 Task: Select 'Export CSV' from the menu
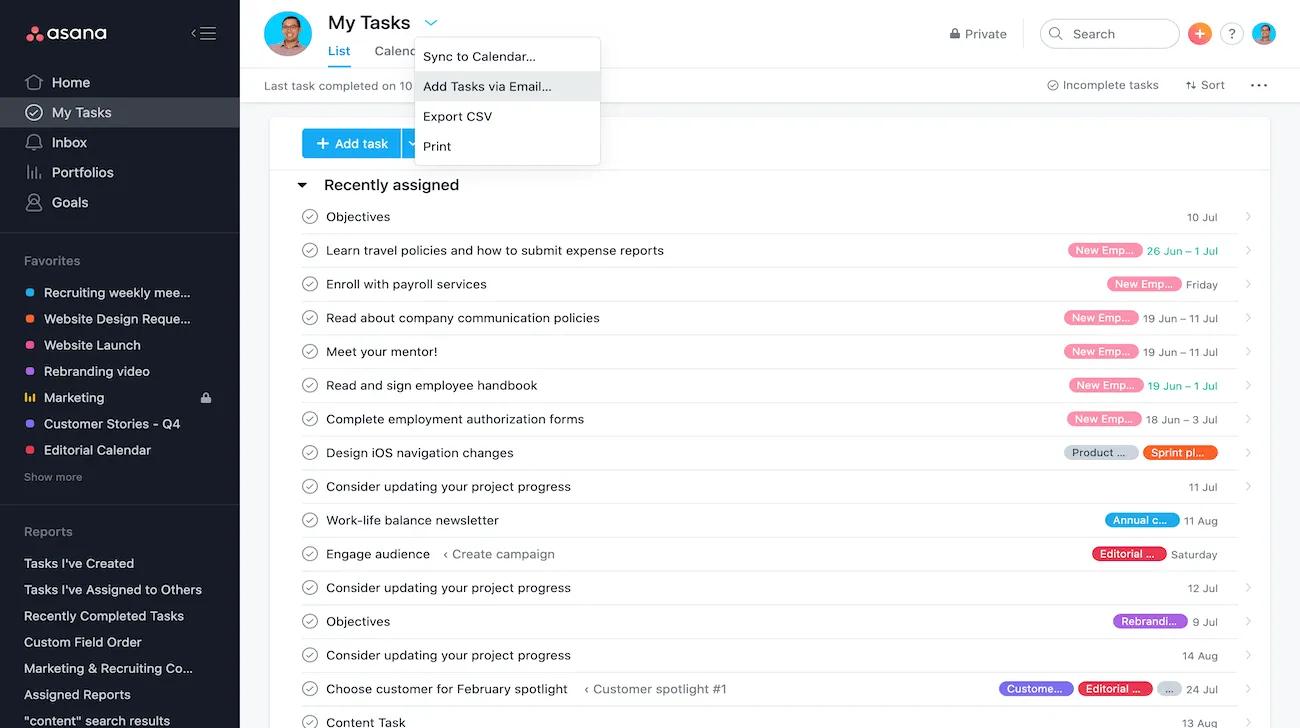pos(457,116)
